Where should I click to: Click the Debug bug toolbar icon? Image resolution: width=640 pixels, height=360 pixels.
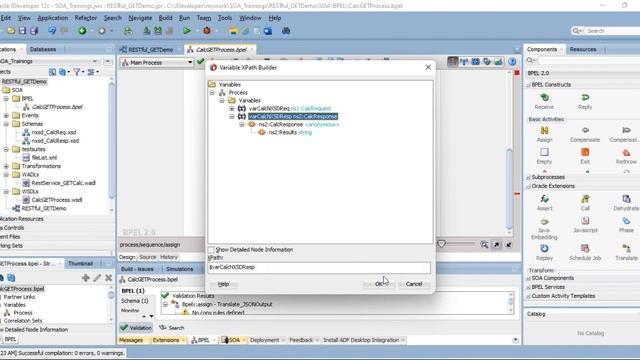tap(207, 31)
